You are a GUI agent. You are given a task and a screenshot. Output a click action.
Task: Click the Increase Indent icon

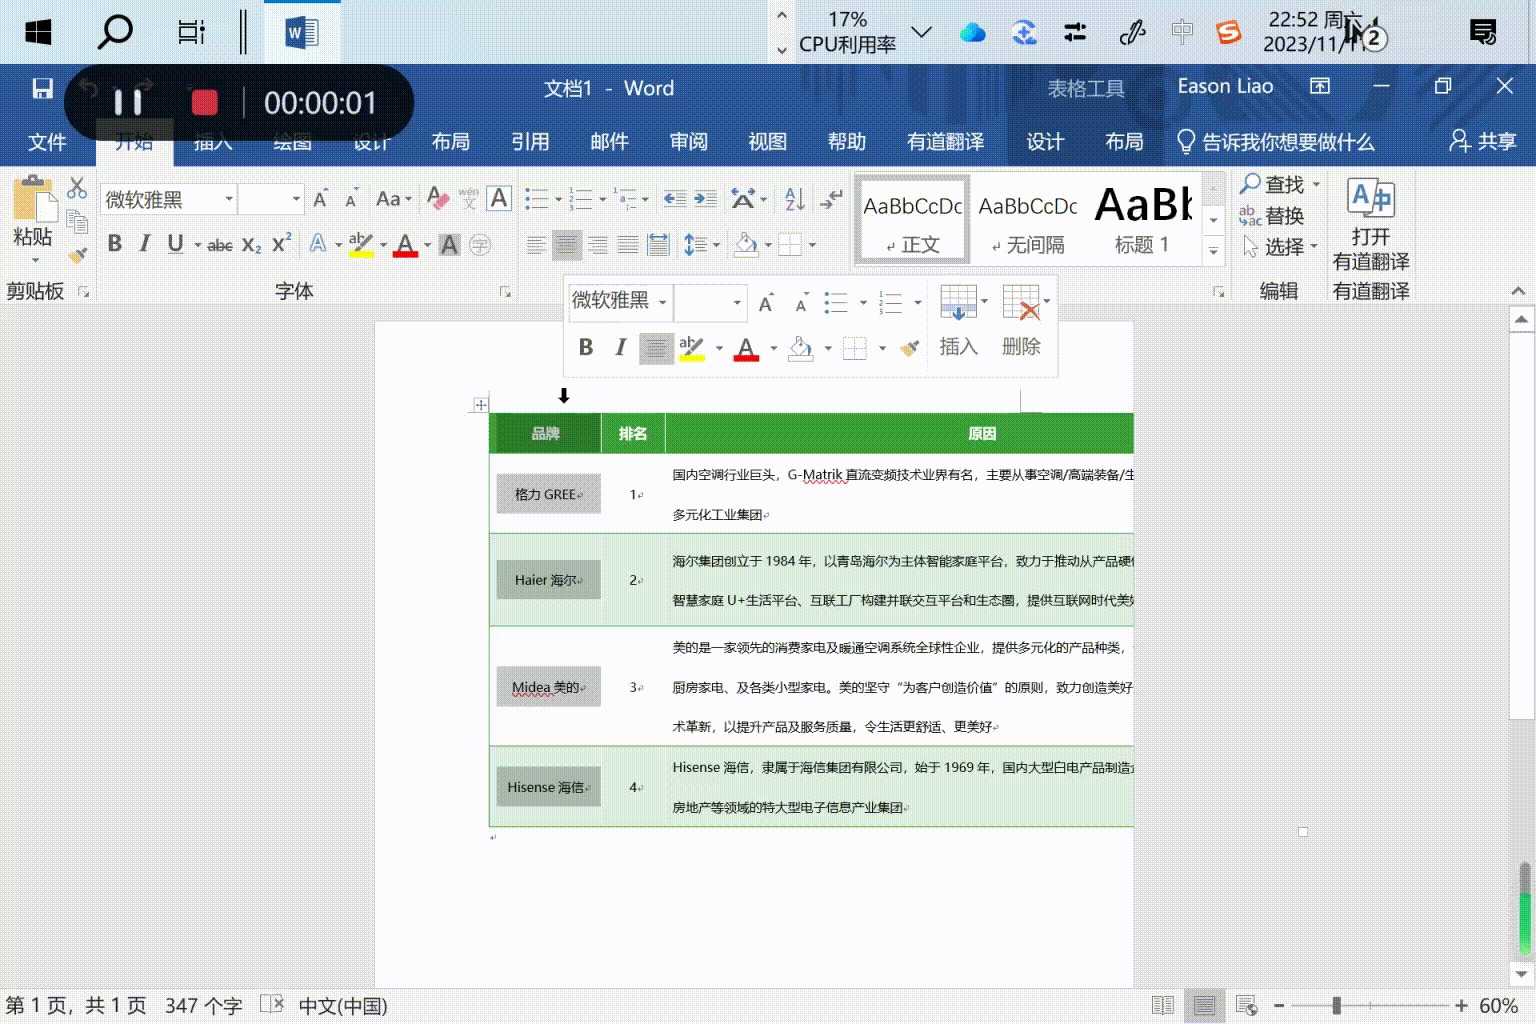705,198
